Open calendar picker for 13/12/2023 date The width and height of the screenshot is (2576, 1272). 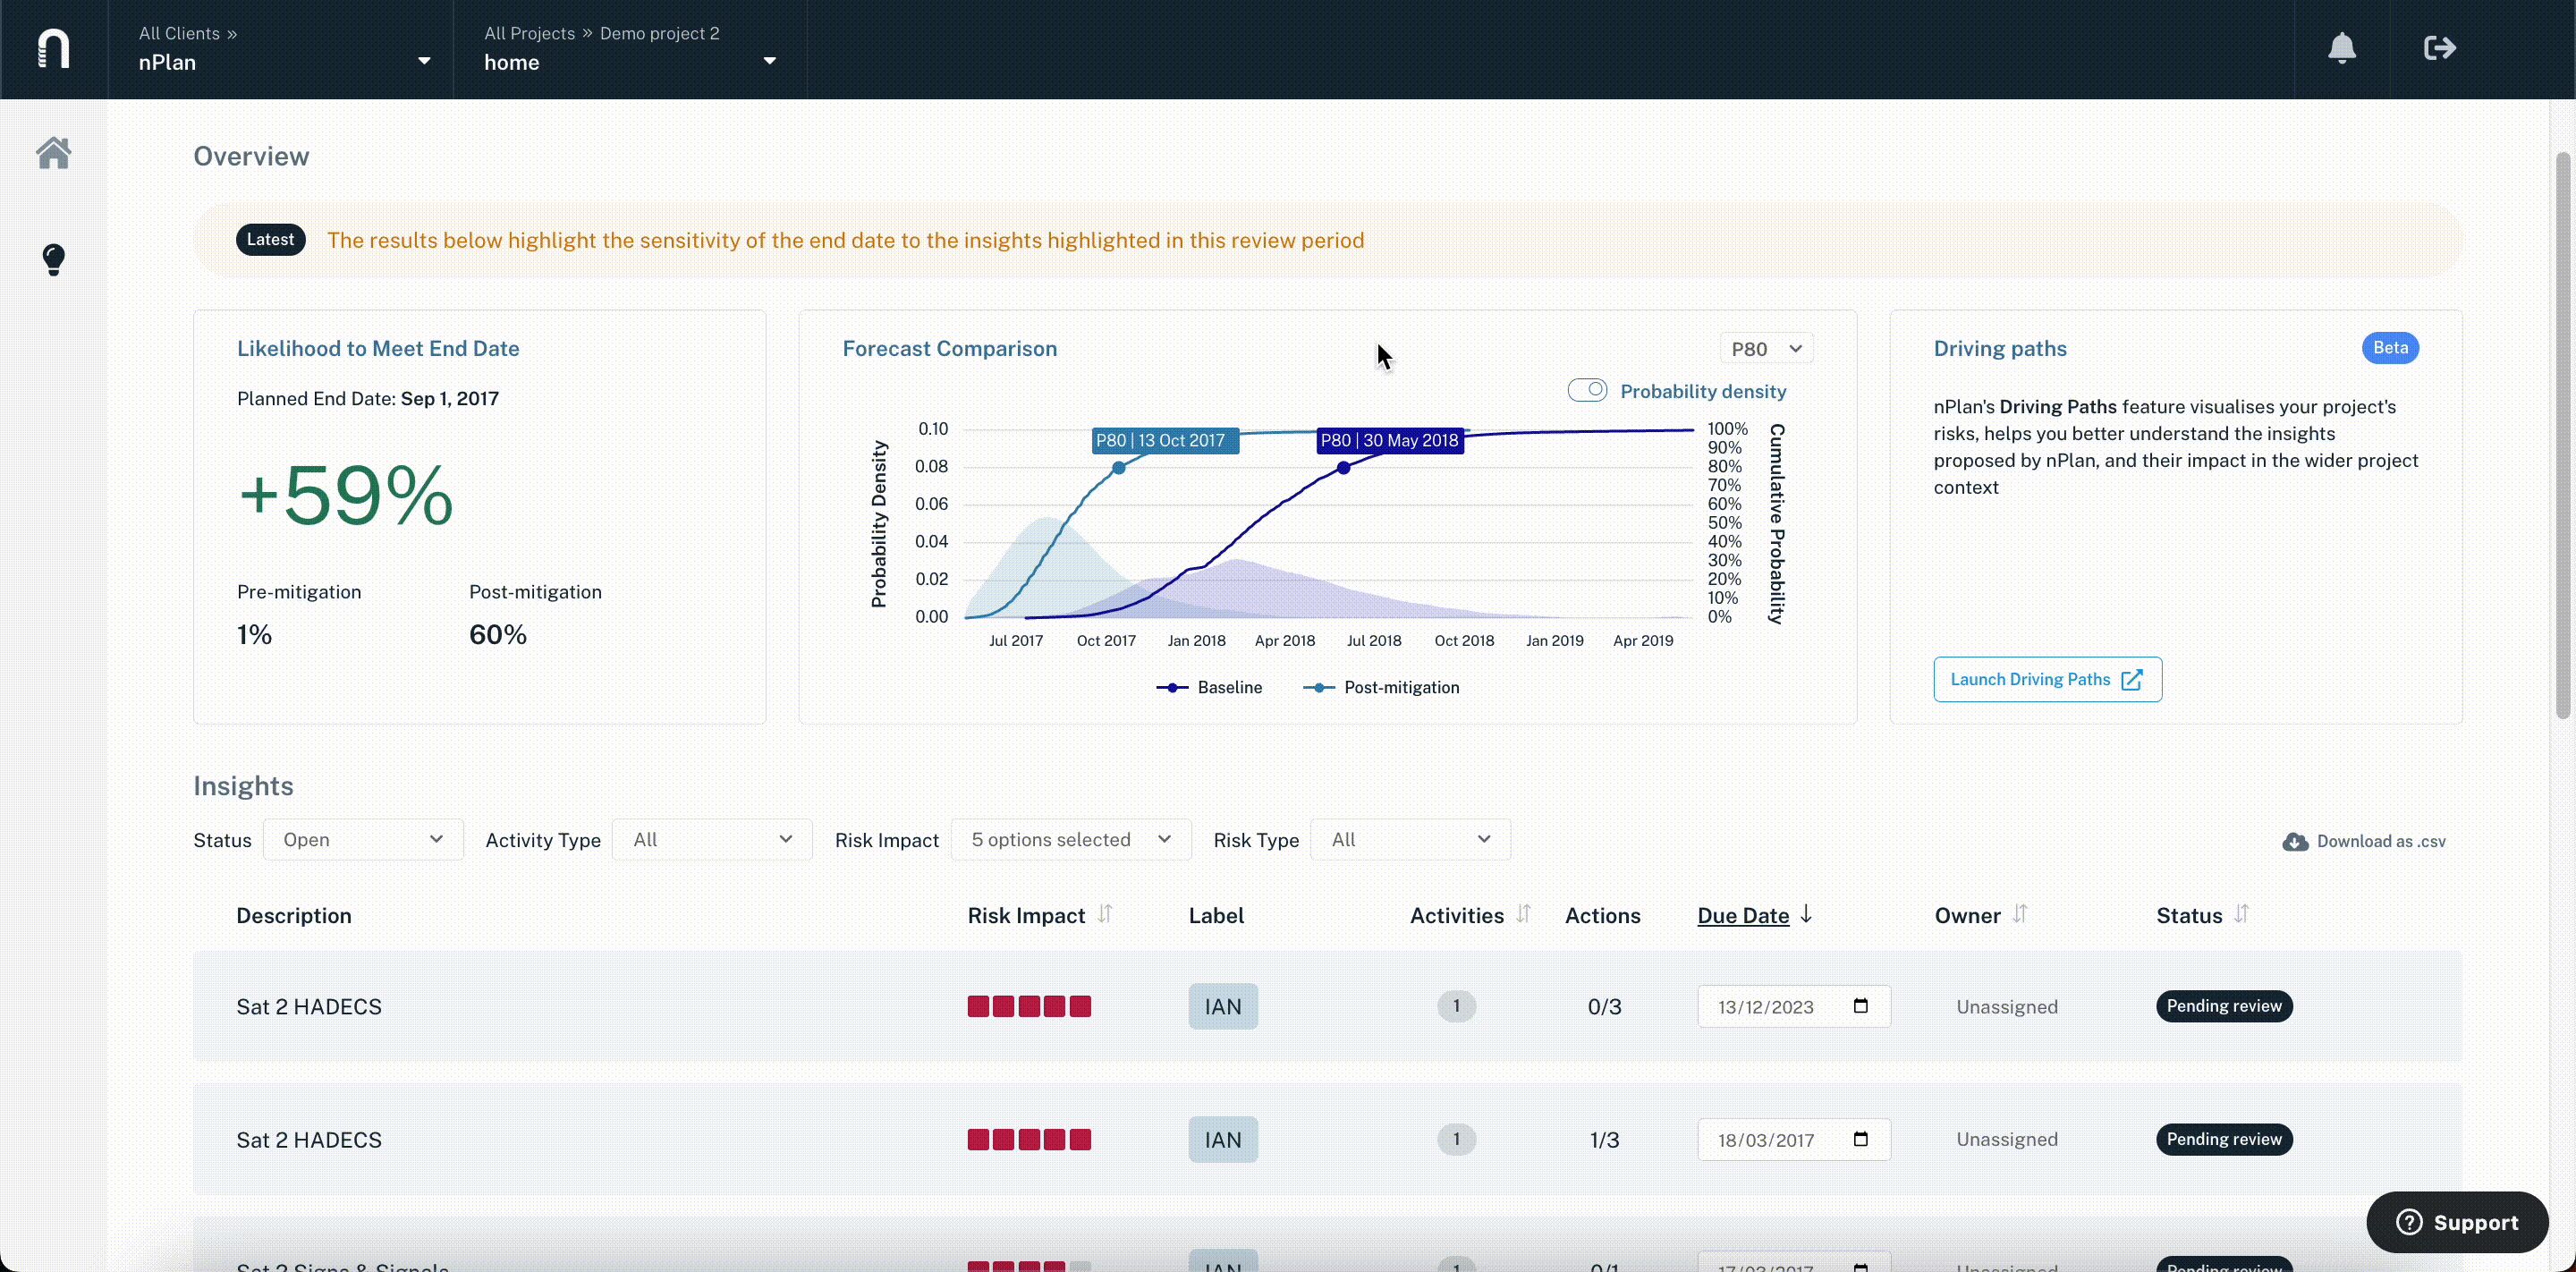(x=1860, y=1006)
